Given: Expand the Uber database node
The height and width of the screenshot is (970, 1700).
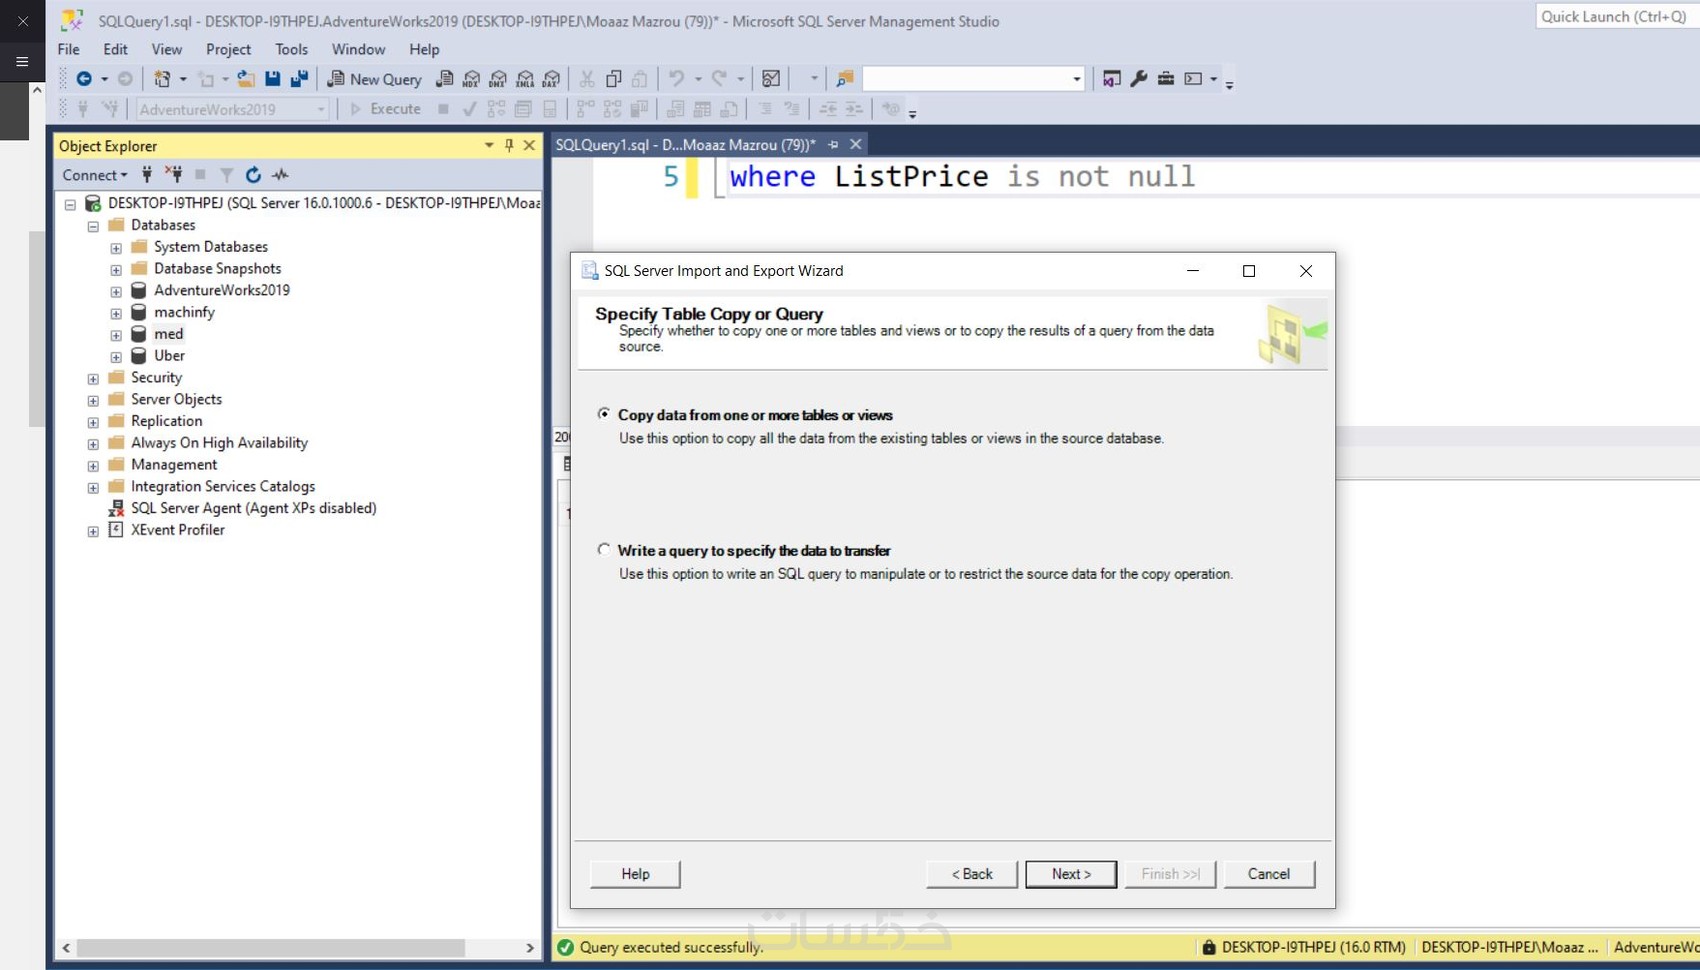Looking at the screenshot, I should (116, 357).
